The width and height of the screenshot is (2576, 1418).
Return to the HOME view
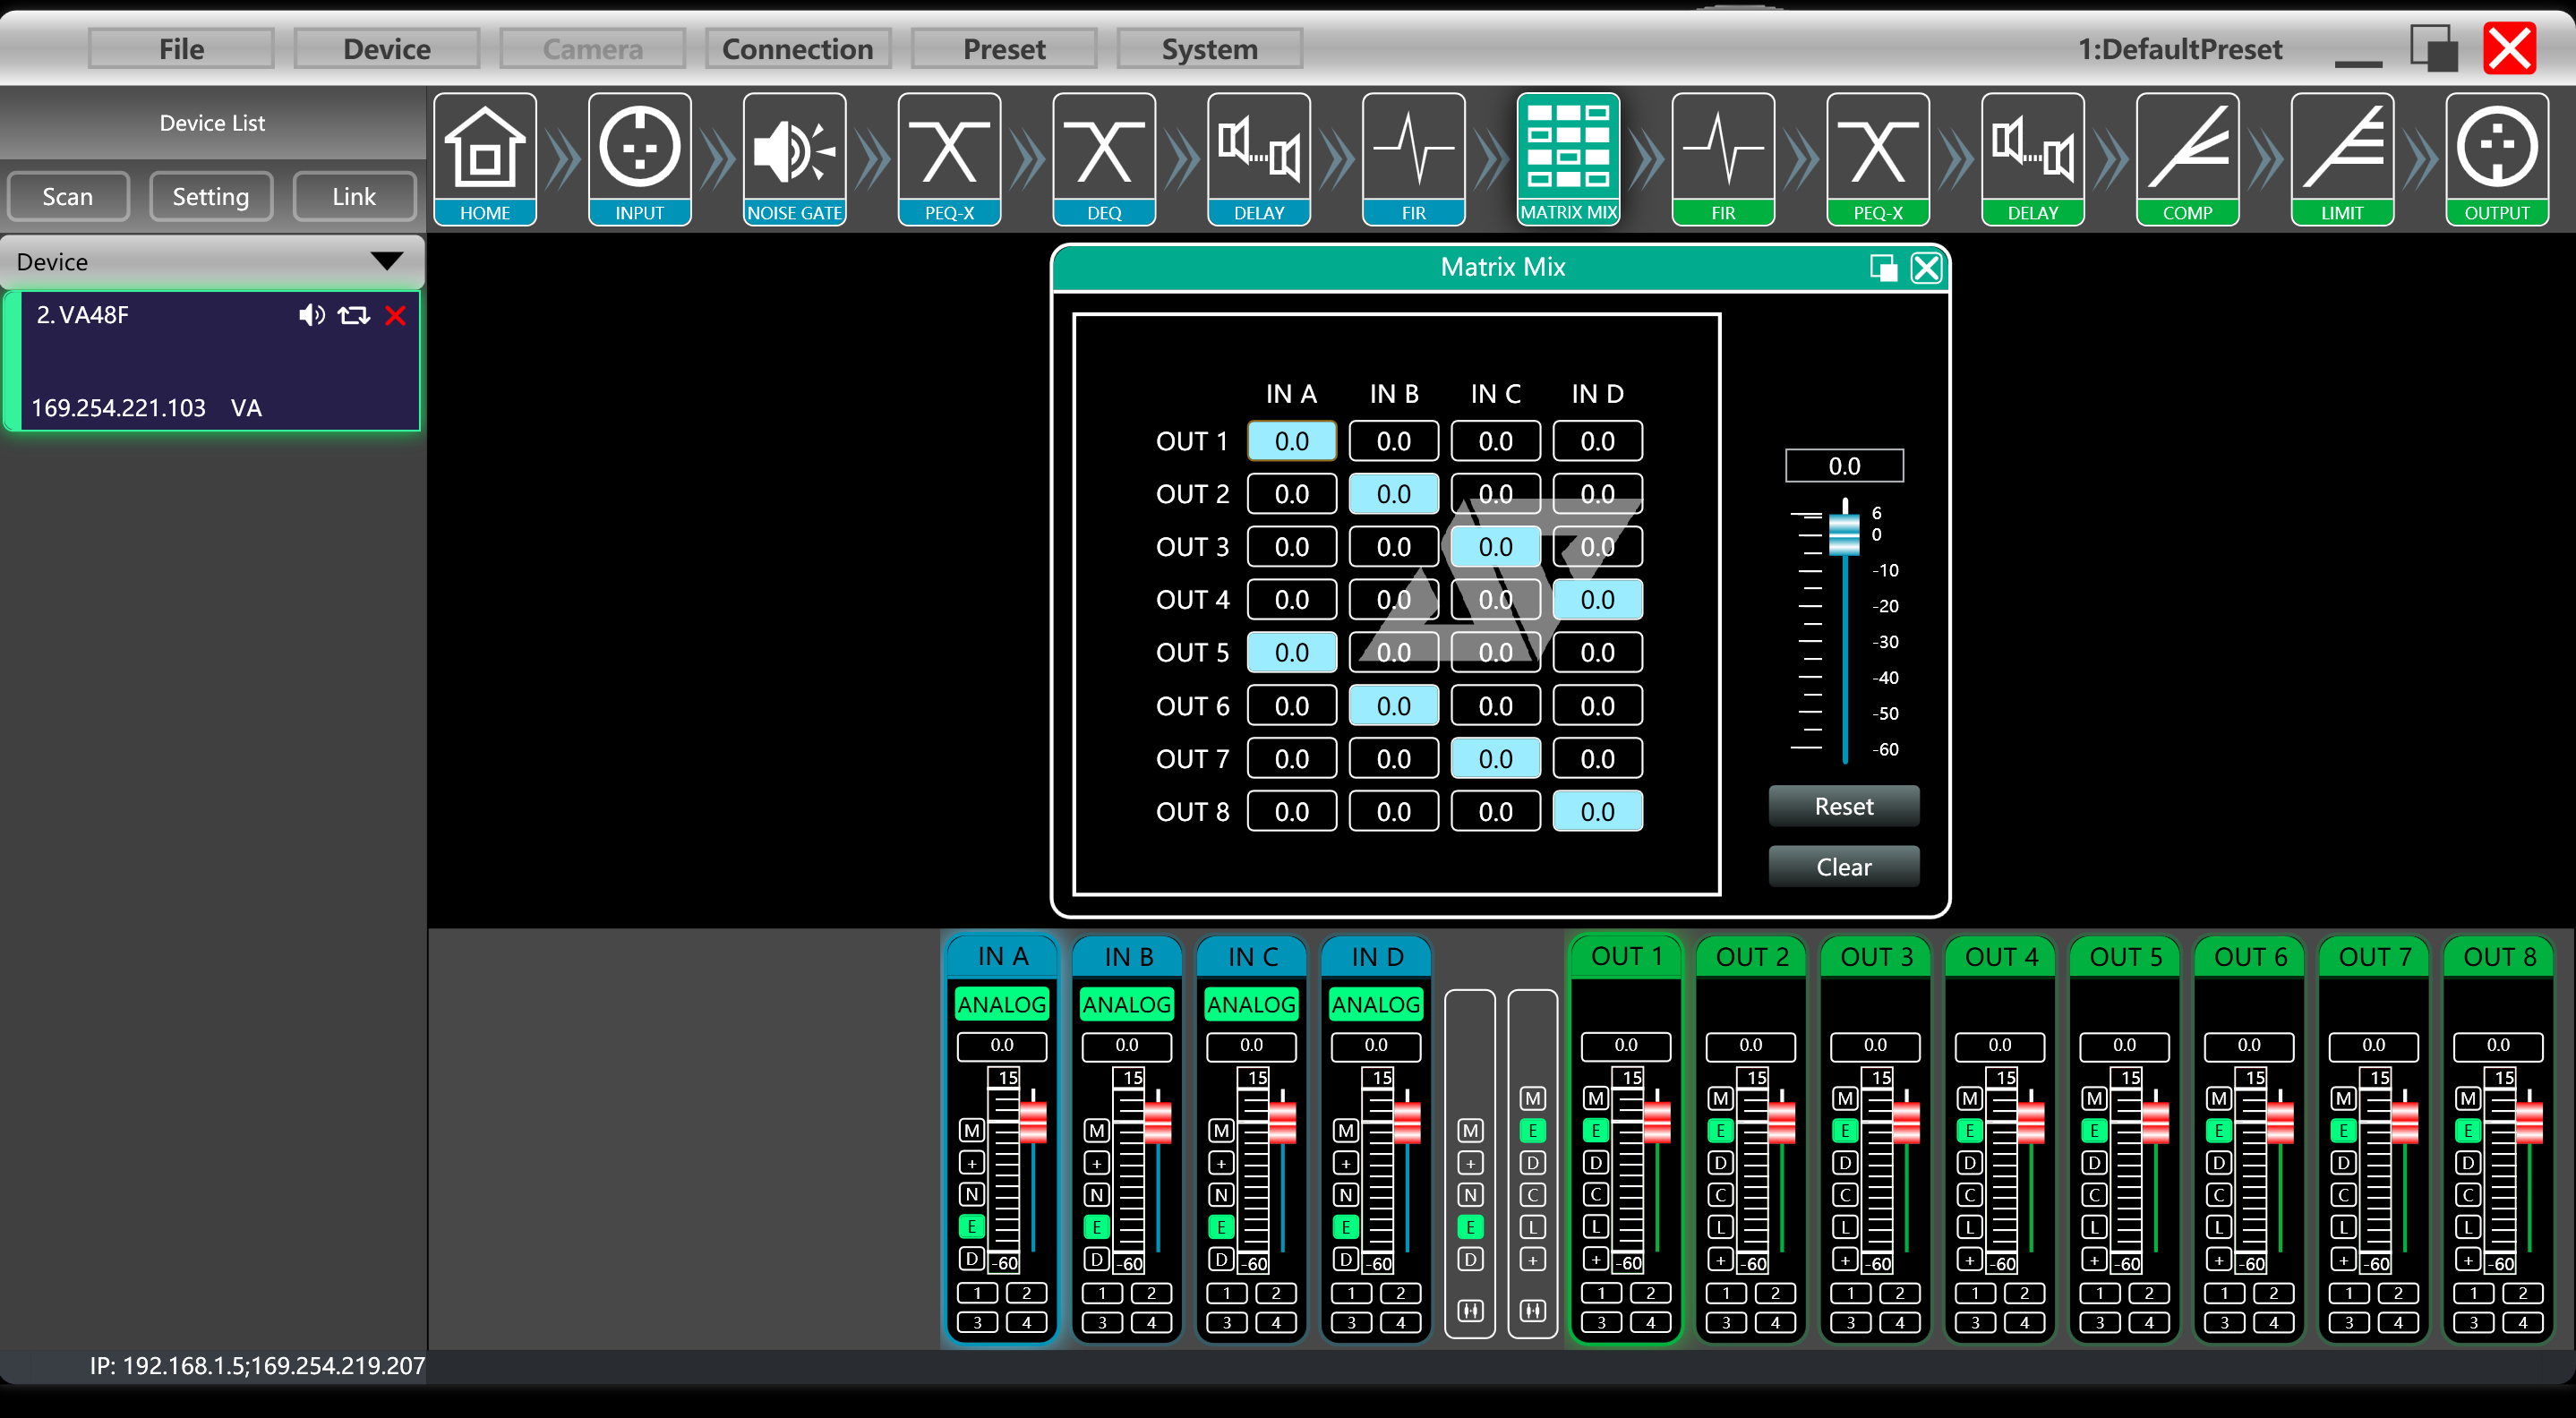click(x=485, y=158)
